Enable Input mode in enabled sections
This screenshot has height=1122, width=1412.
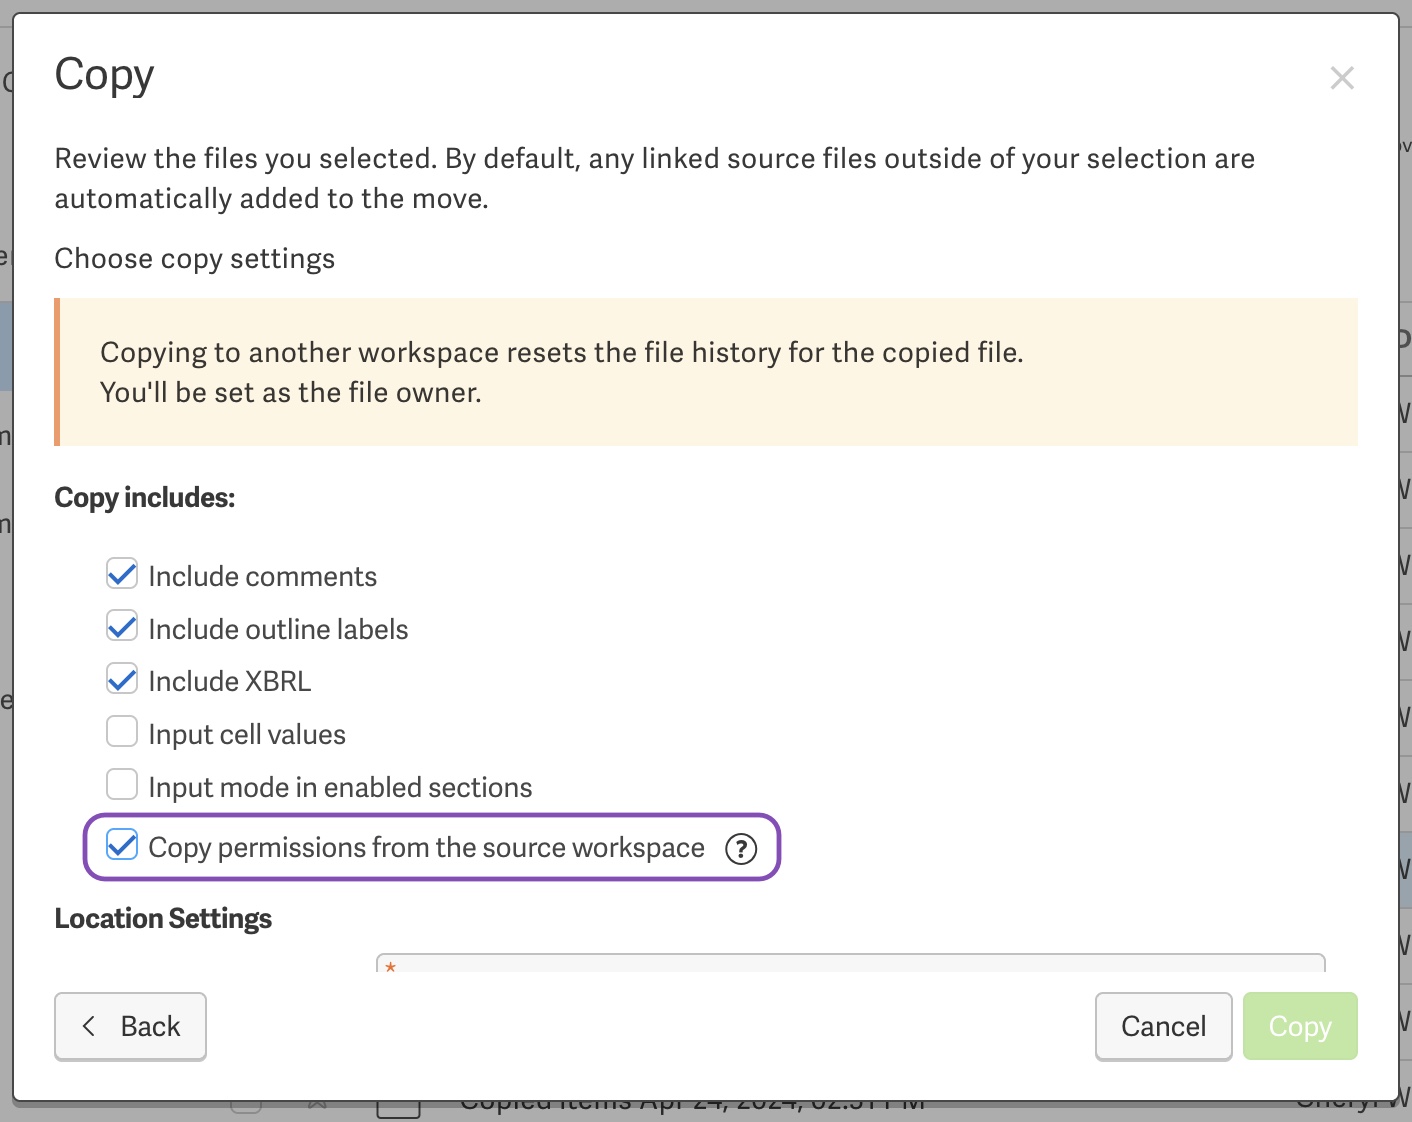pos(122,785)
